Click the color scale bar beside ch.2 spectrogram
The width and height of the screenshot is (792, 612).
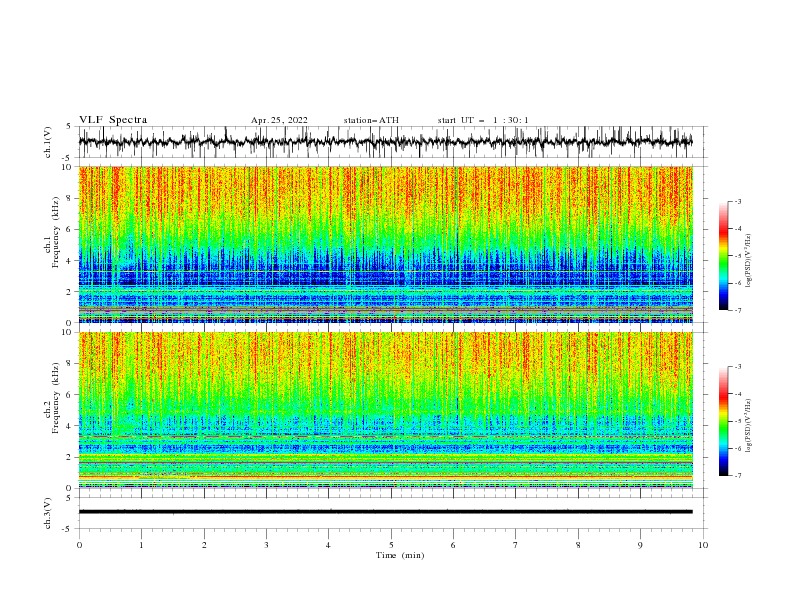[723, 421]
